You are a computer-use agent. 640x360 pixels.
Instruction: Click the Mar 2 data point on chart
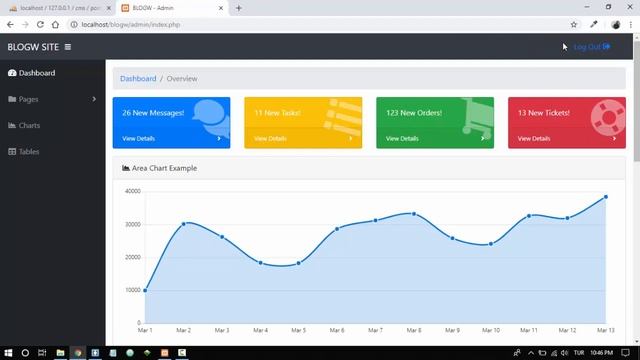pos(183,224)
